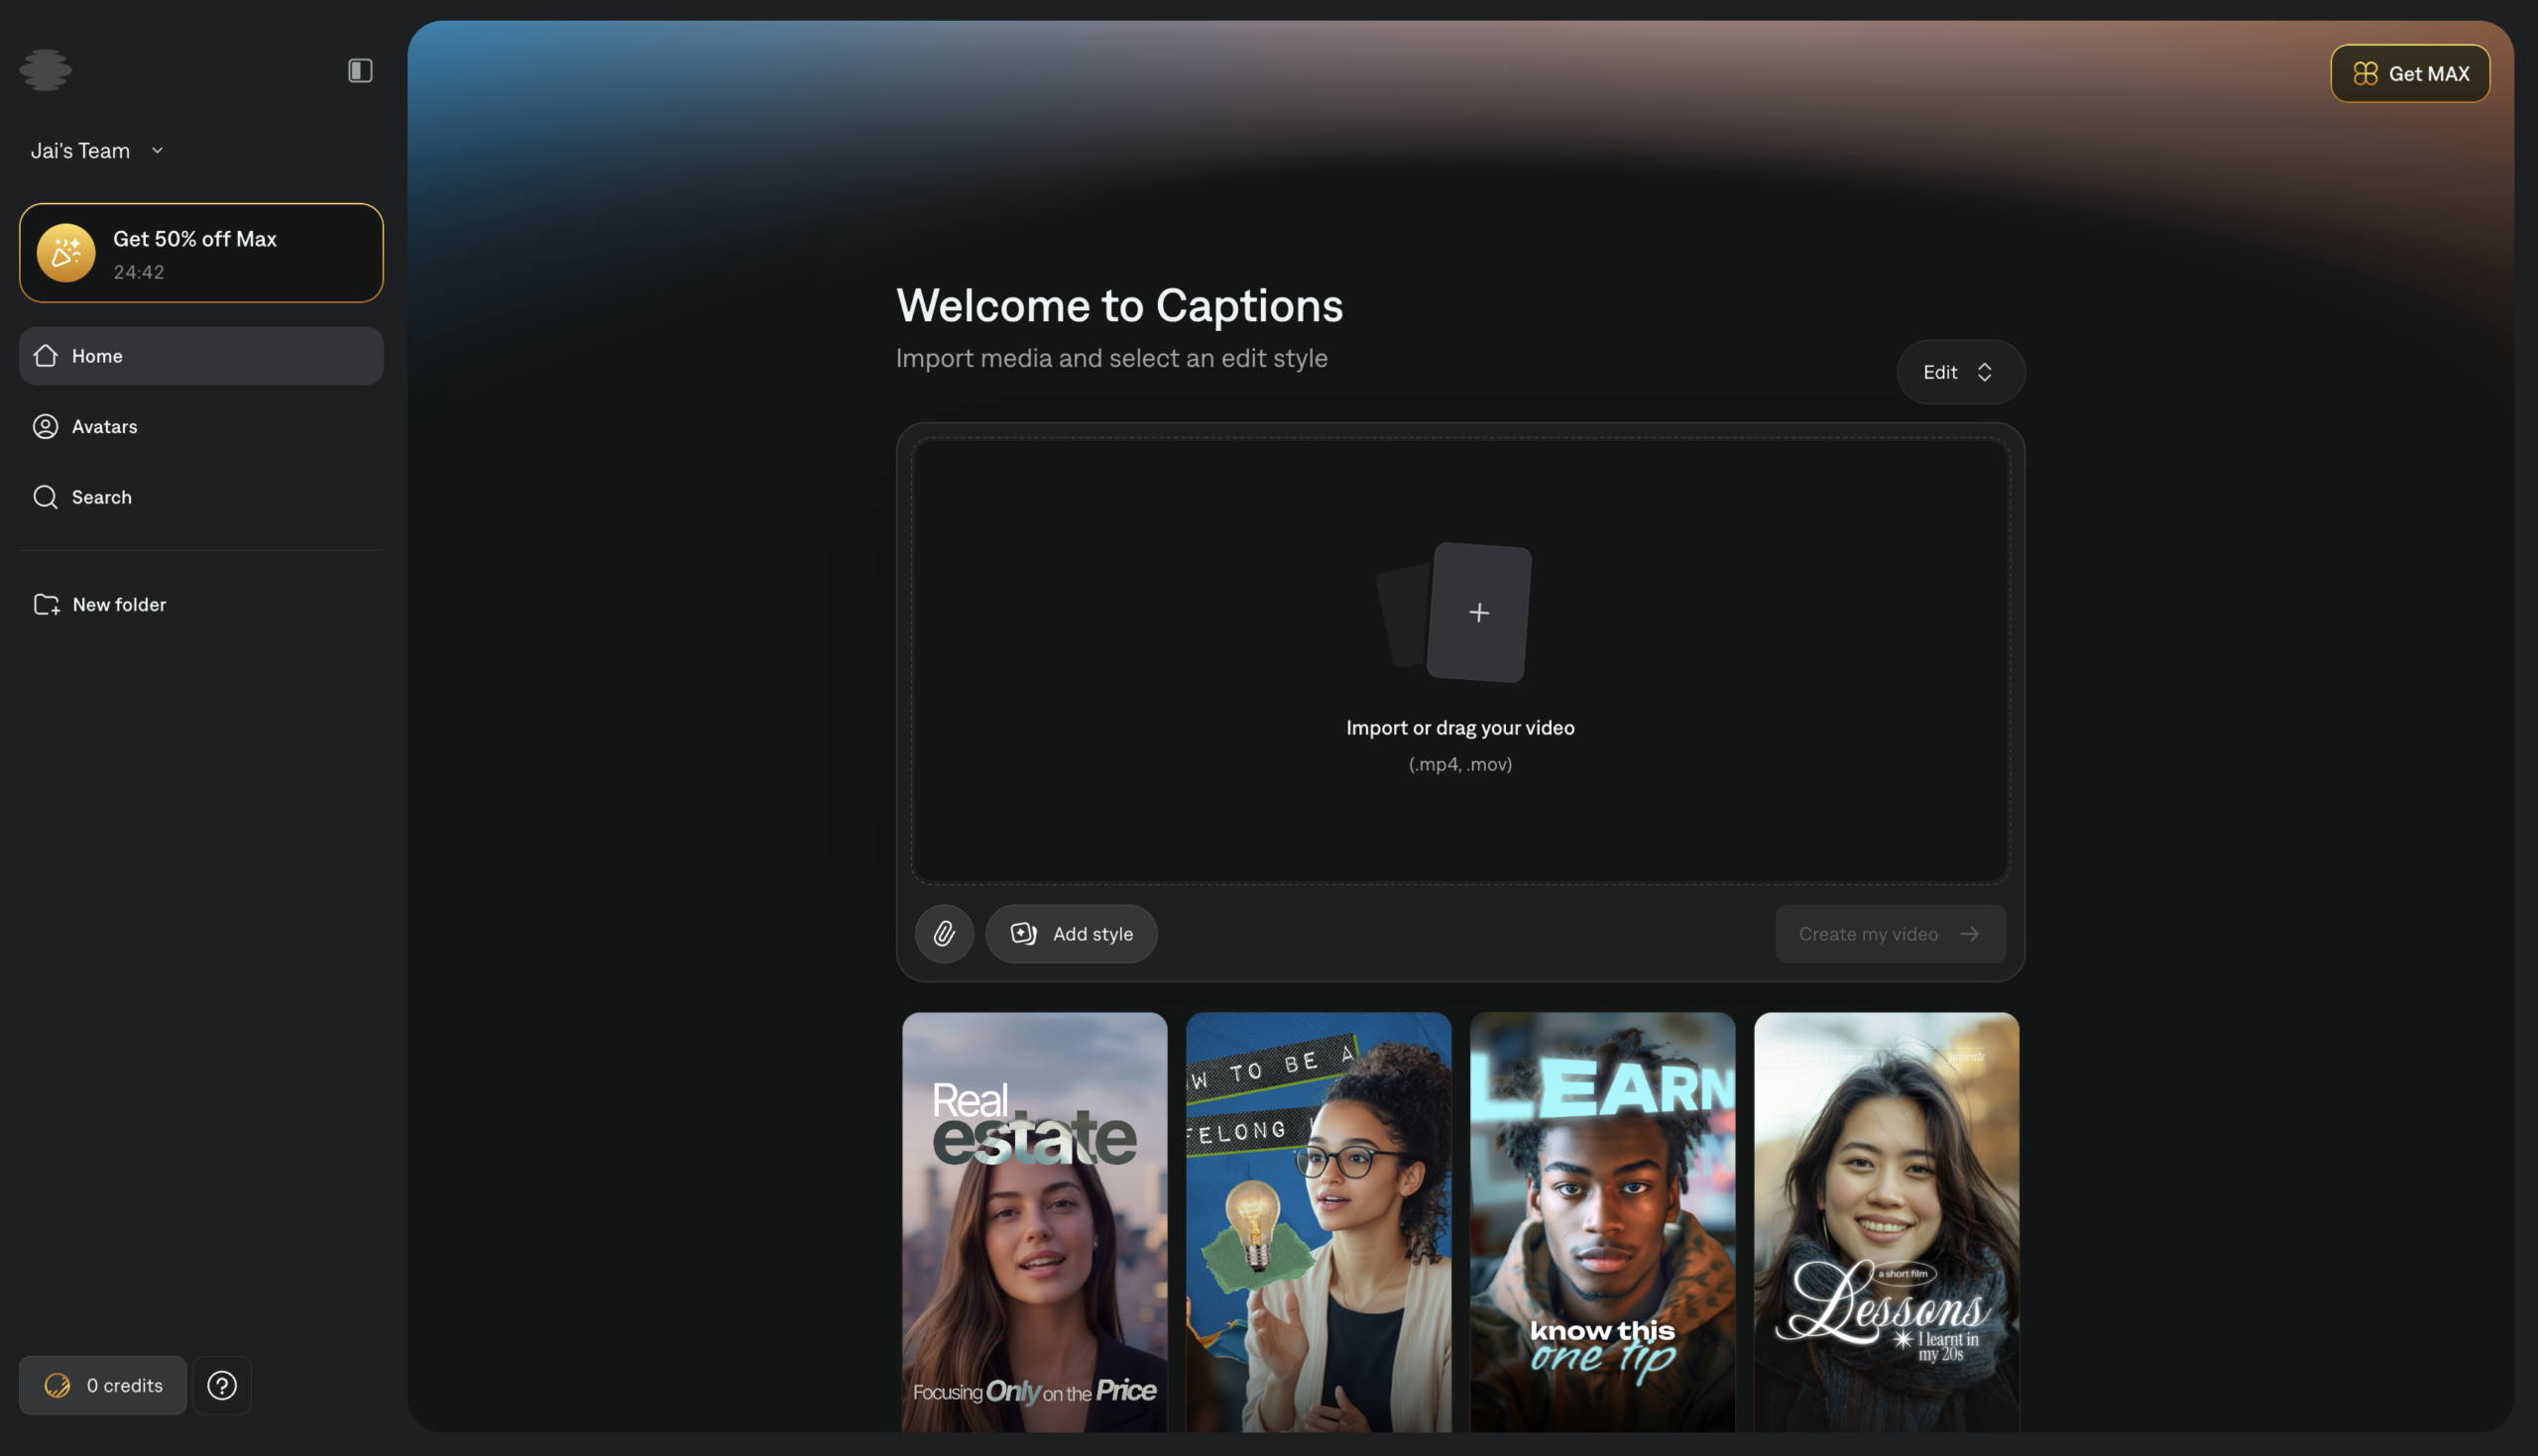The image size is (2538, 1456).
Task: Select the Real estate style thumbnail
Action: tap(1034, 1222)
